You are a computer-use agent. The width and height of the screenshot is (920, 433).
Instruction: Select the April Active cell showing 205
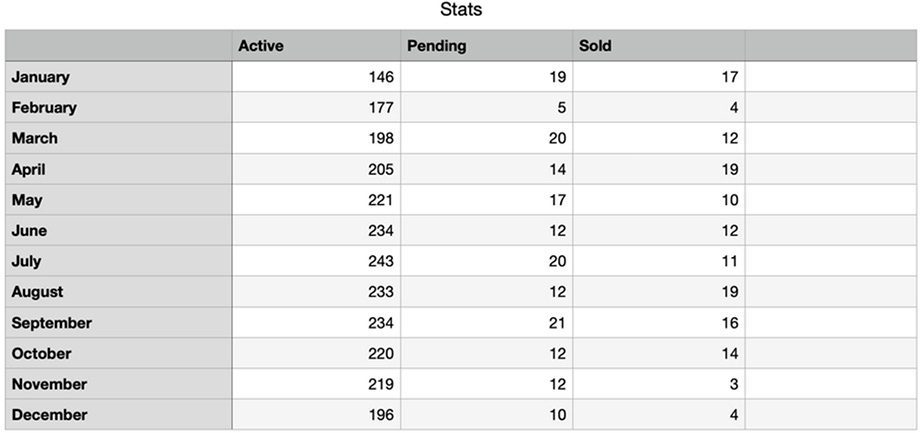pyautogui.click(x=316, y=169)
